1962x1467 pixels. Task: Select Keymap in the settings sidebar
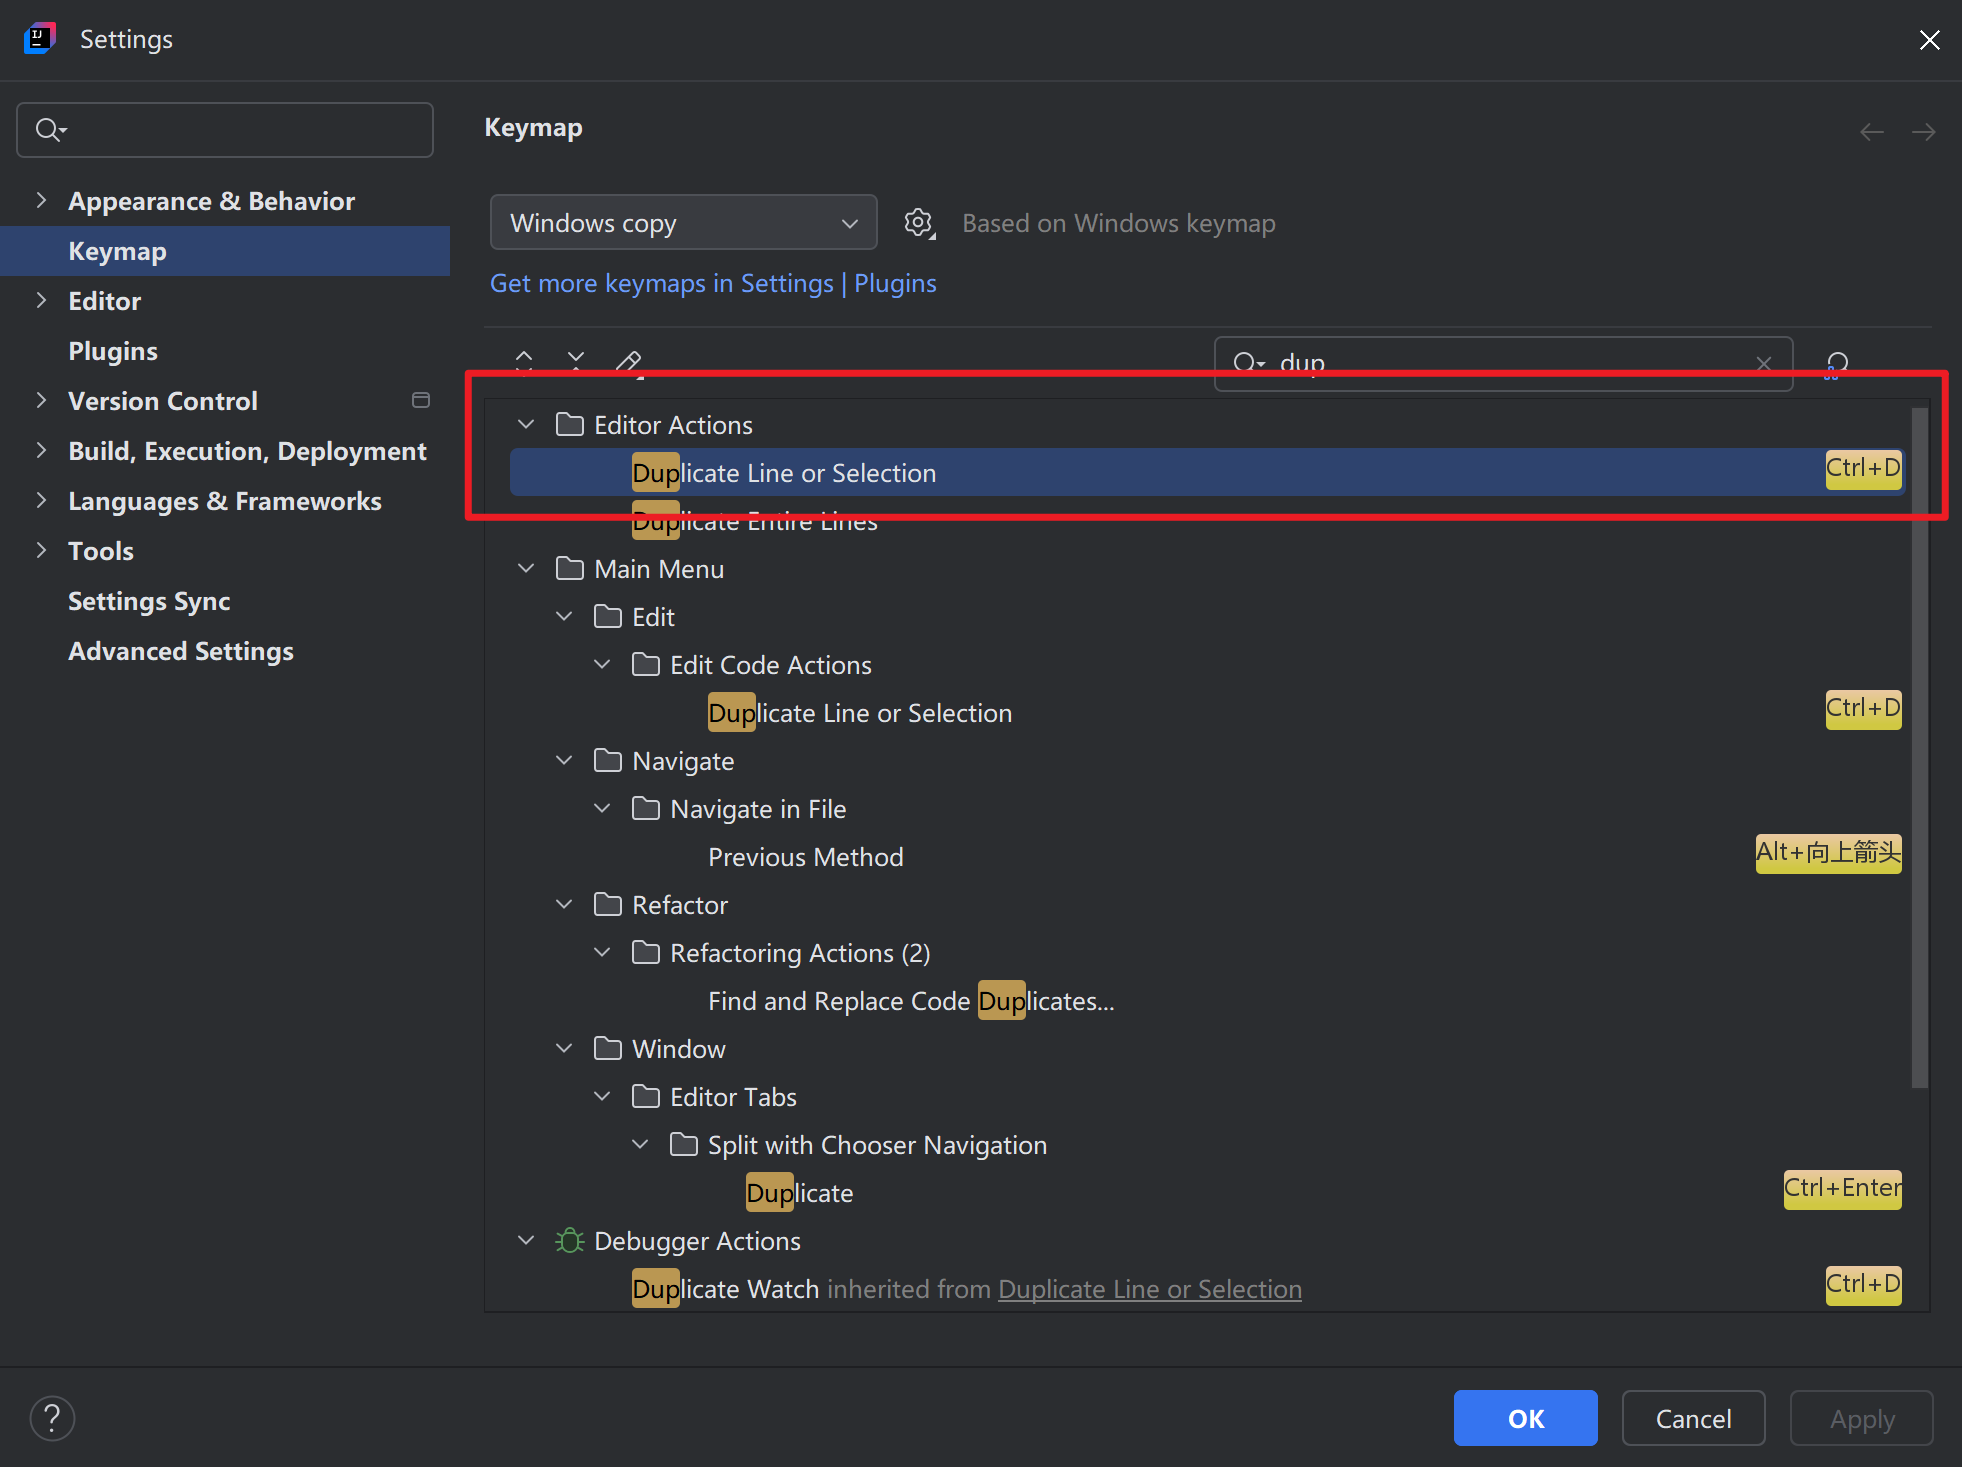(x=225, y=251)
